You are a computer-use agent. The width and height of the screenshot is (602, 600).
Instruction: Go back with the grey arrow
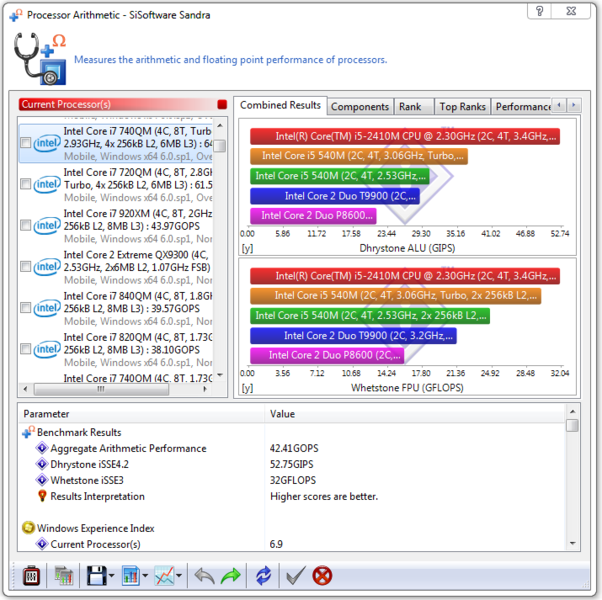tap(204, 576)
